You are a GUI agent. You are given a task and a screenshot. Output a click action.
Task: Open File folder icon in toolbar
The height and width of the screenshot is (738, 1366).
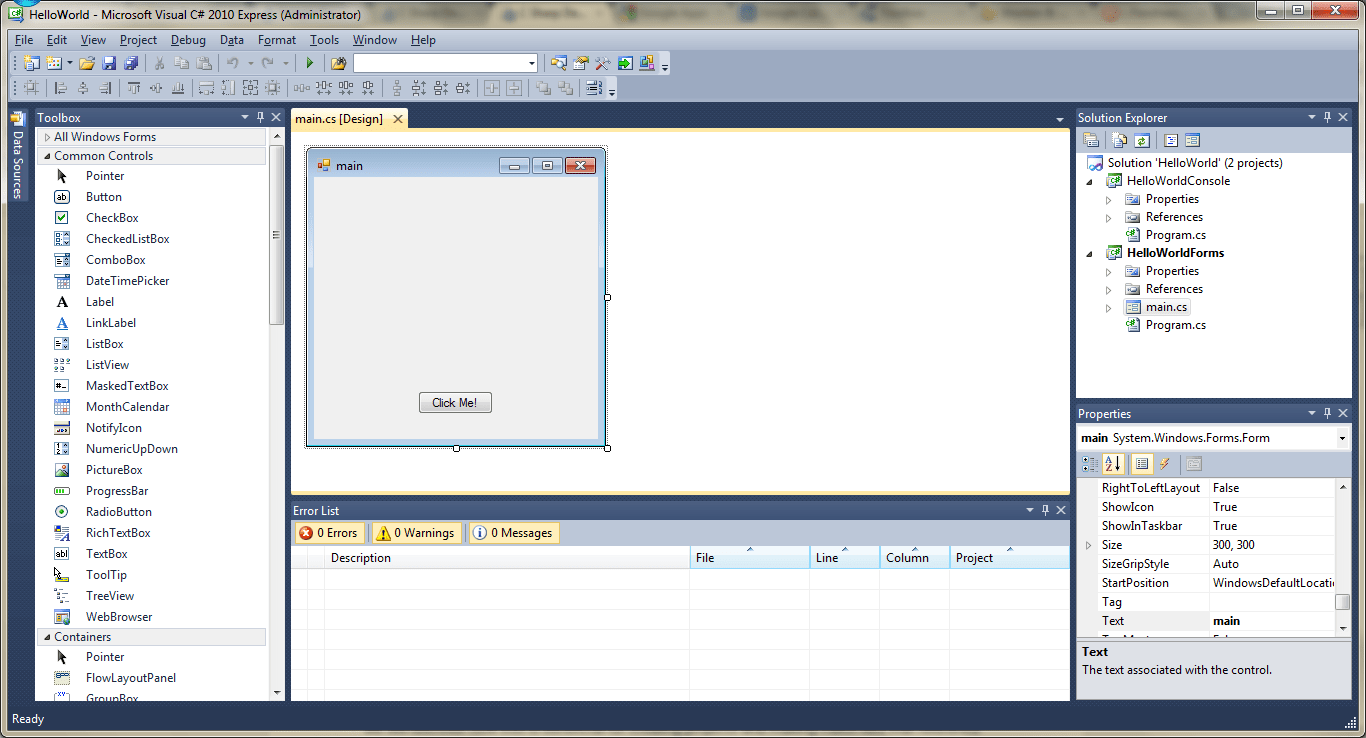(87, 63)
